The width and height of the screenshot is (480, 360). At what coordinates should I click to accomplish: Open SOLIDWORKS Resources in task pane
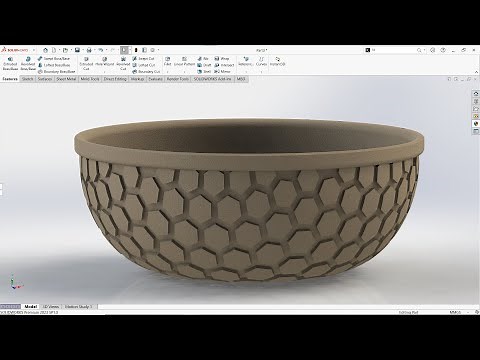tap(476, 94)
